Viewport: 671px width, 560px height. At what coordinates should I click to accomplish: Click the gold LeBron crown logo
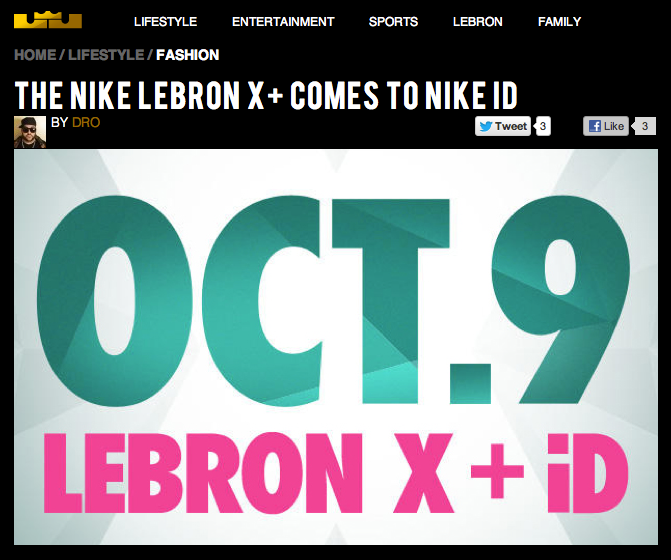tap(48, 21)
